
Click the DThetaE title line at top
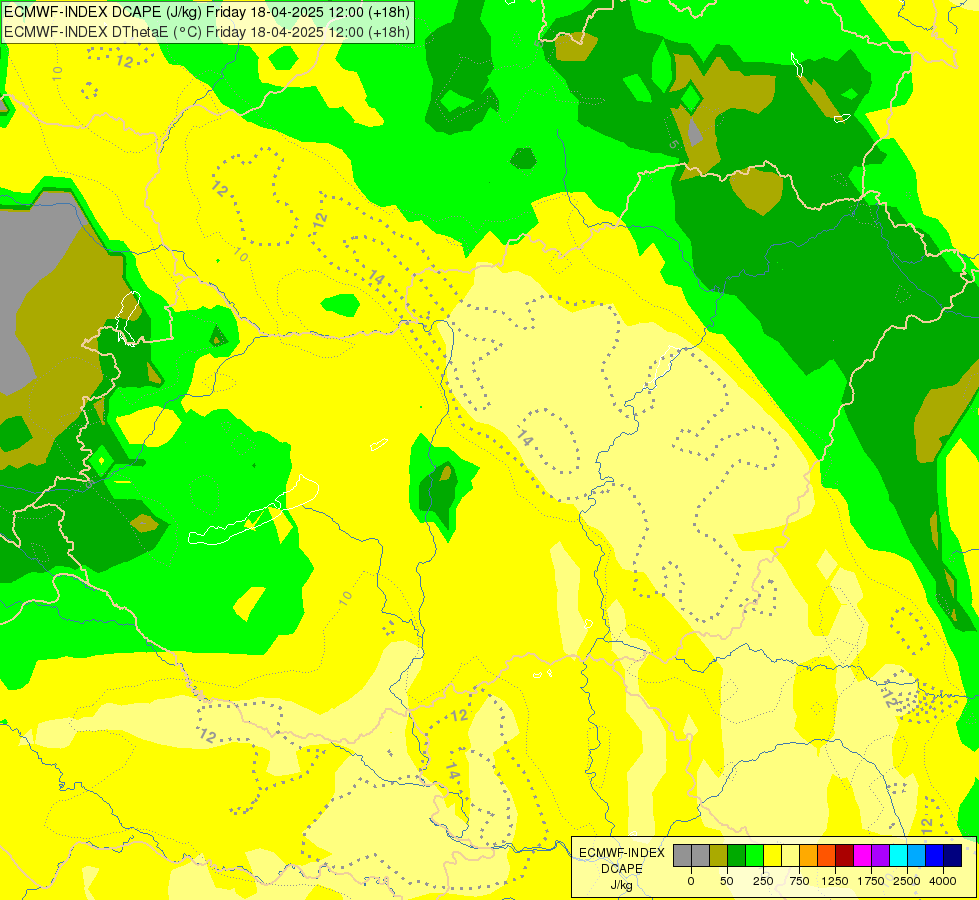click(x=207, y=32)
